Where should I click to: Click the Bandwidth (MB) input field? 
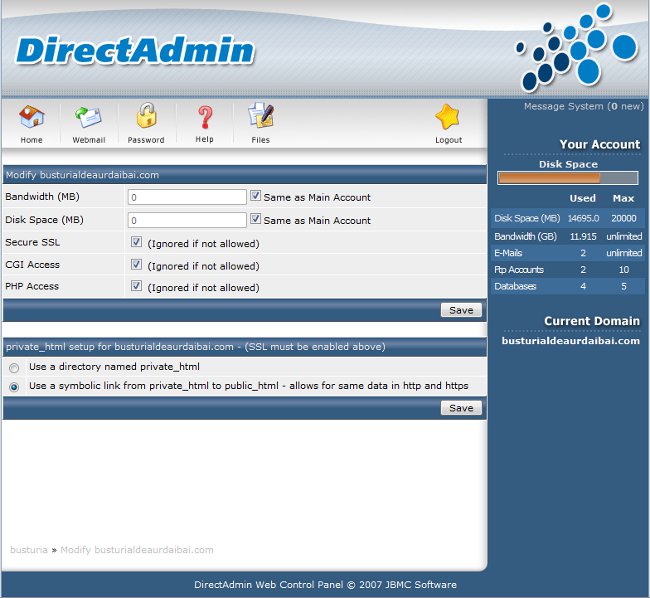coord(187,197)
